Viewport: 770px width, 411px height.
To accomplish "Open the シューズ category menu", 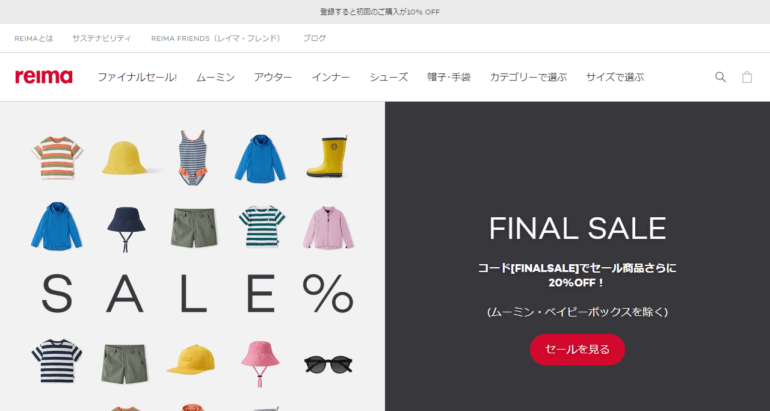I will coord(388,77).
